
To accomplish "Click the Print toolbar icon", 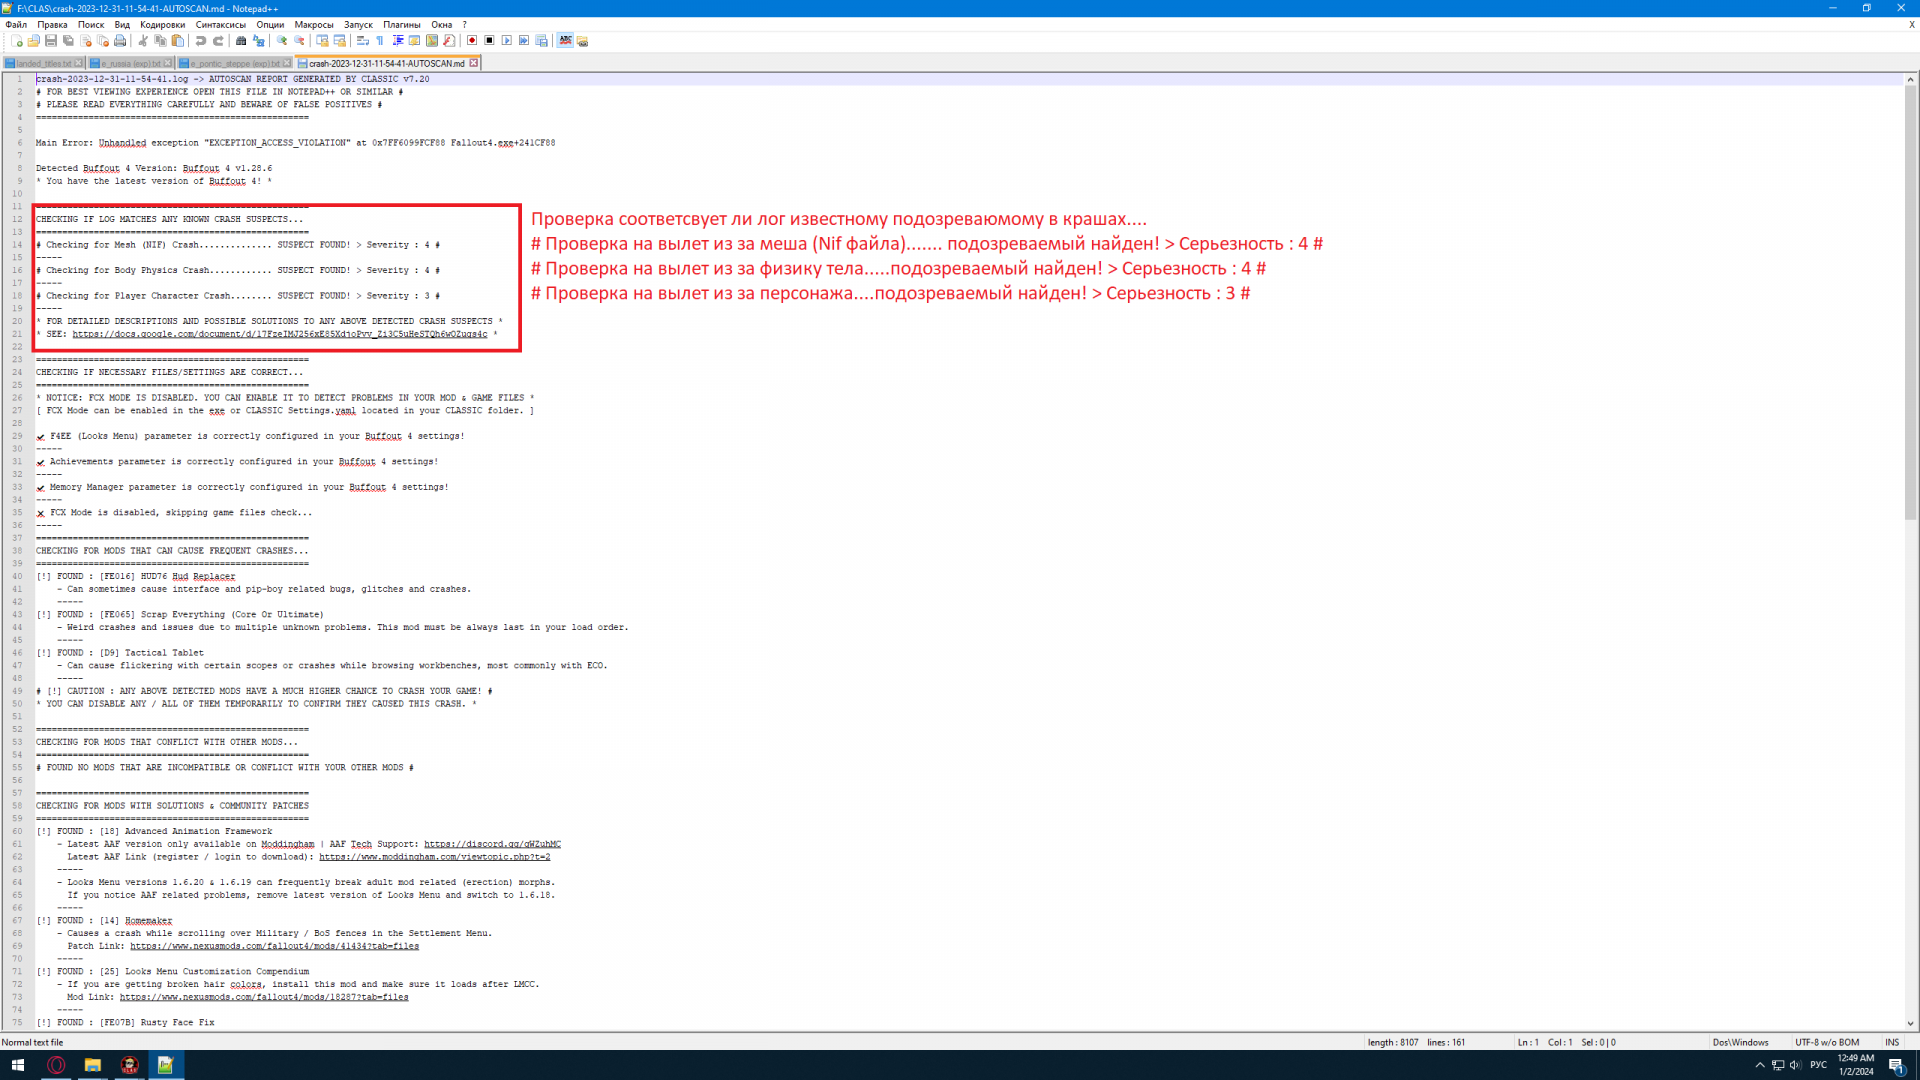I will [x=120, y=41].
